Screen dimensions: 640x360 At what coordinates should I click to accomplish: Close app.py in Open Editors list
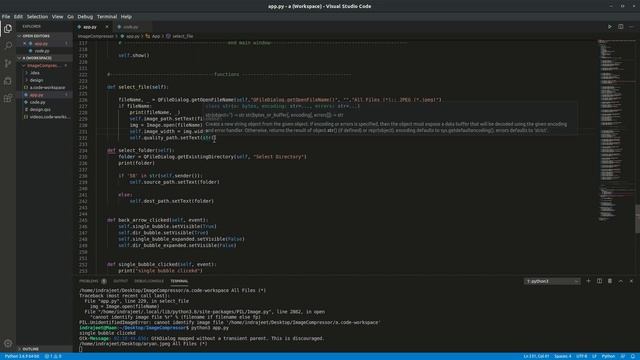point(24,43)
